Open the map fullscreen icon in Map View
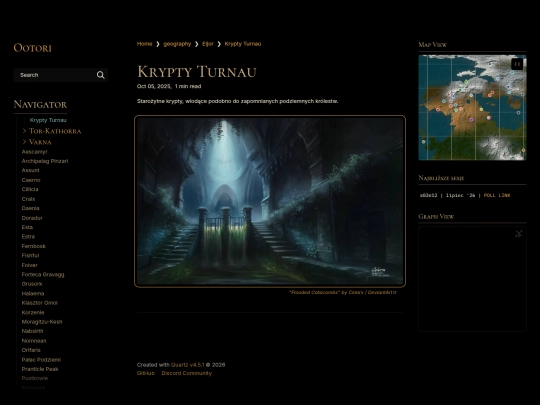This screenshot has height=405, width=540. [x=517, y=64]
